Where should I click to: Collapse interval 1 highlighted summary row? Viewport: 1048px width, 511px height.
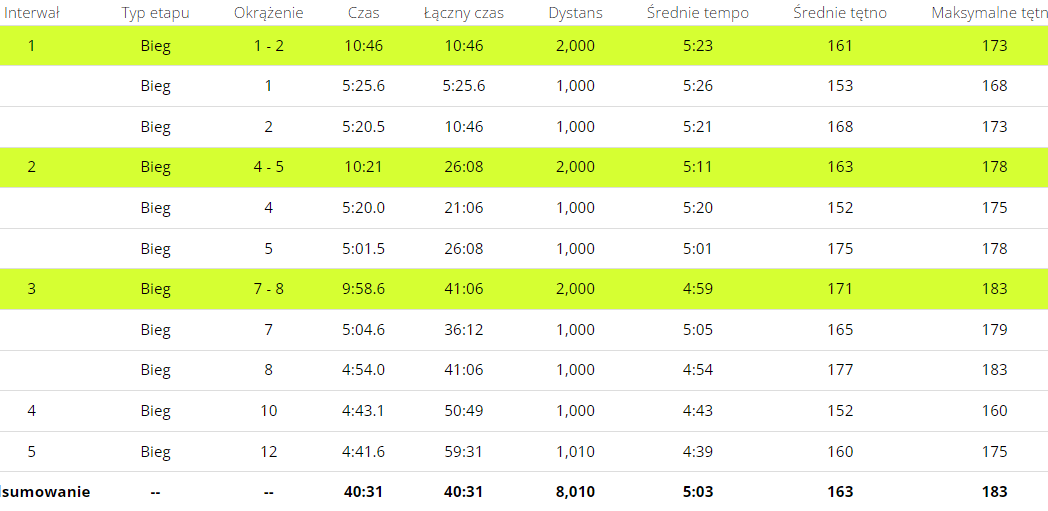coord(524,45)
